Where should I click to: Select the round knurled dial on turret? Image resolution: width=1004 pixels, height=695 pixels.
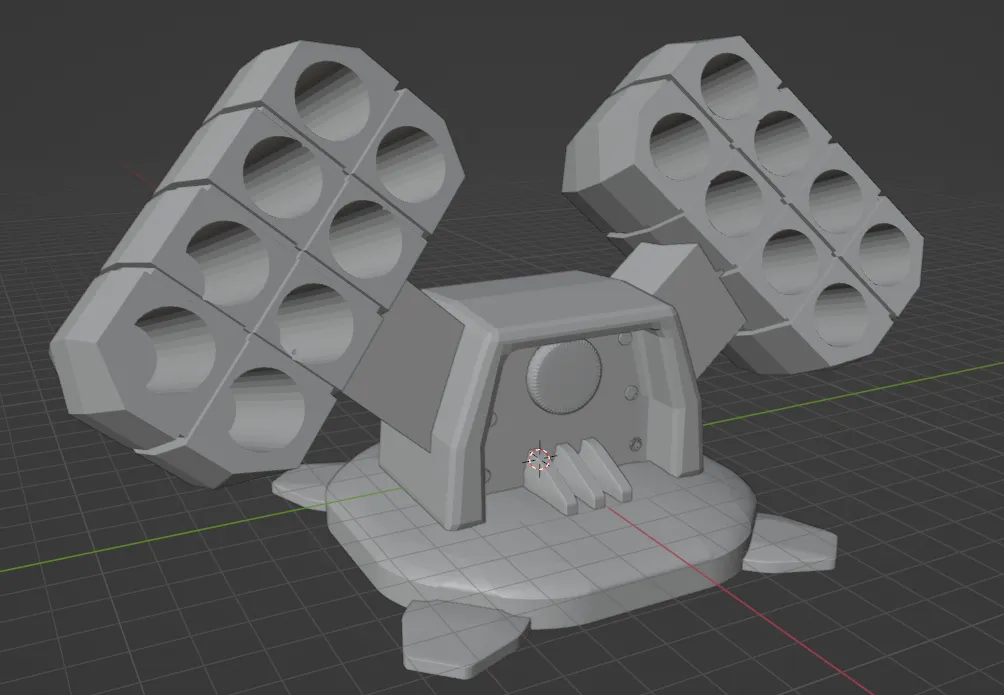pos(564,376)
